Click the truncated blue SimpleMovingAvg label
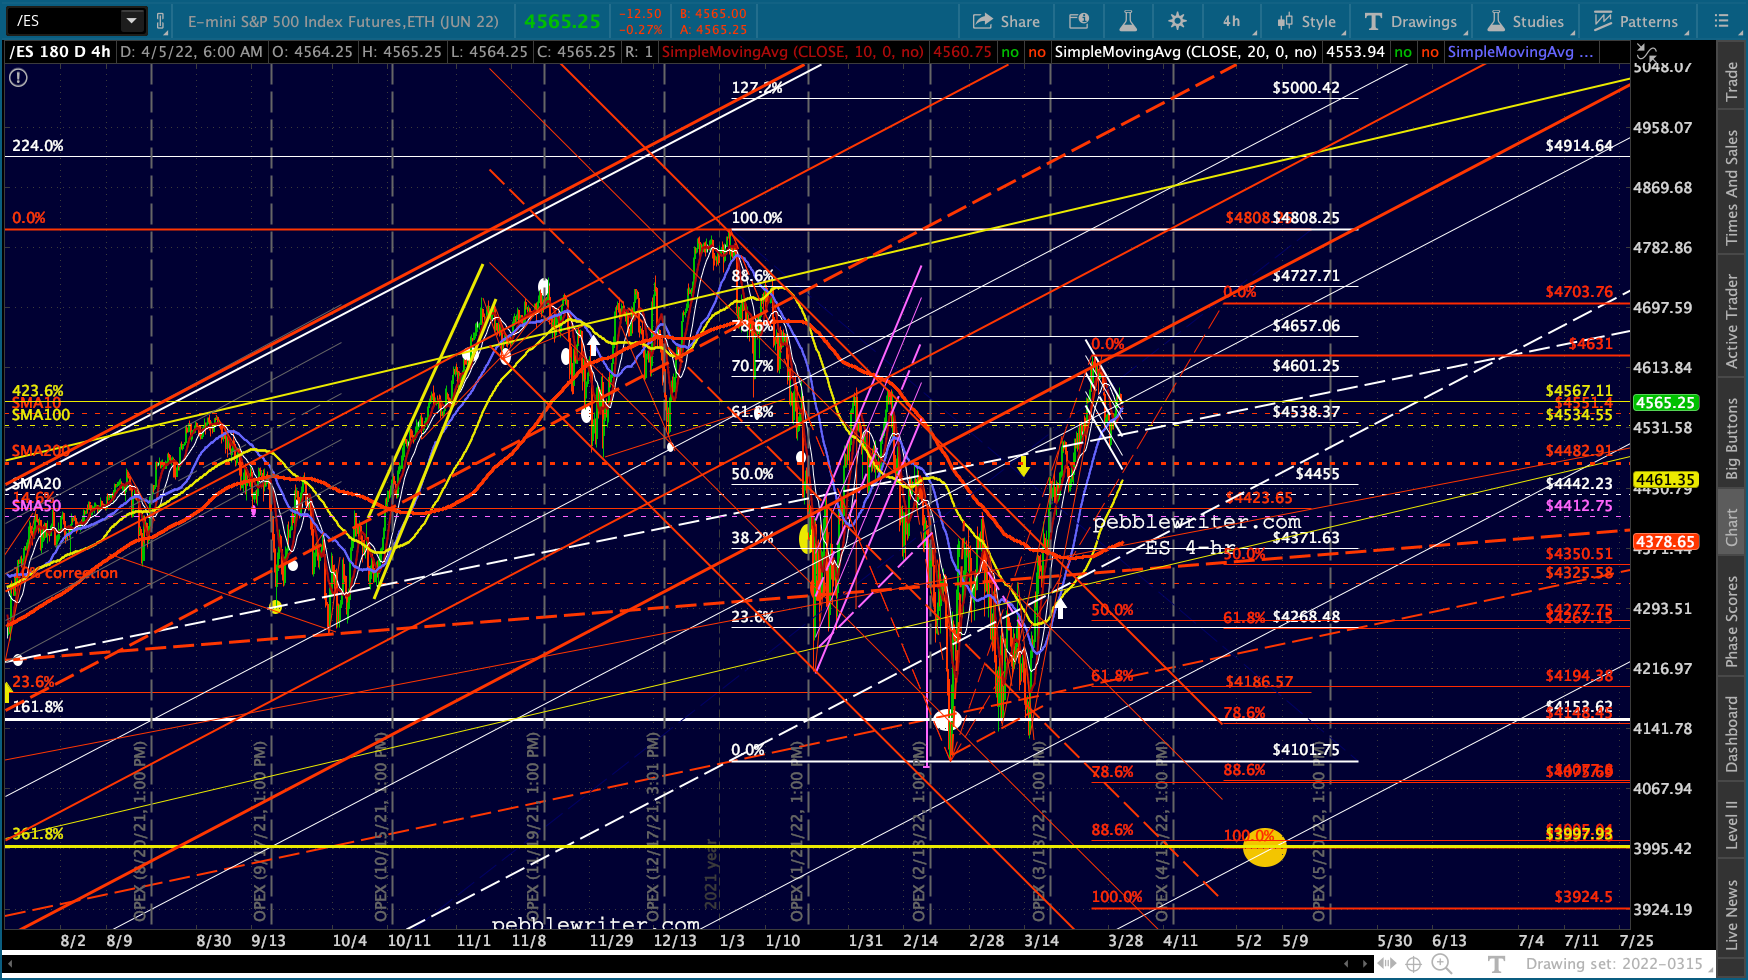This screenshot has height=980, width=1748. (1520, 52)
